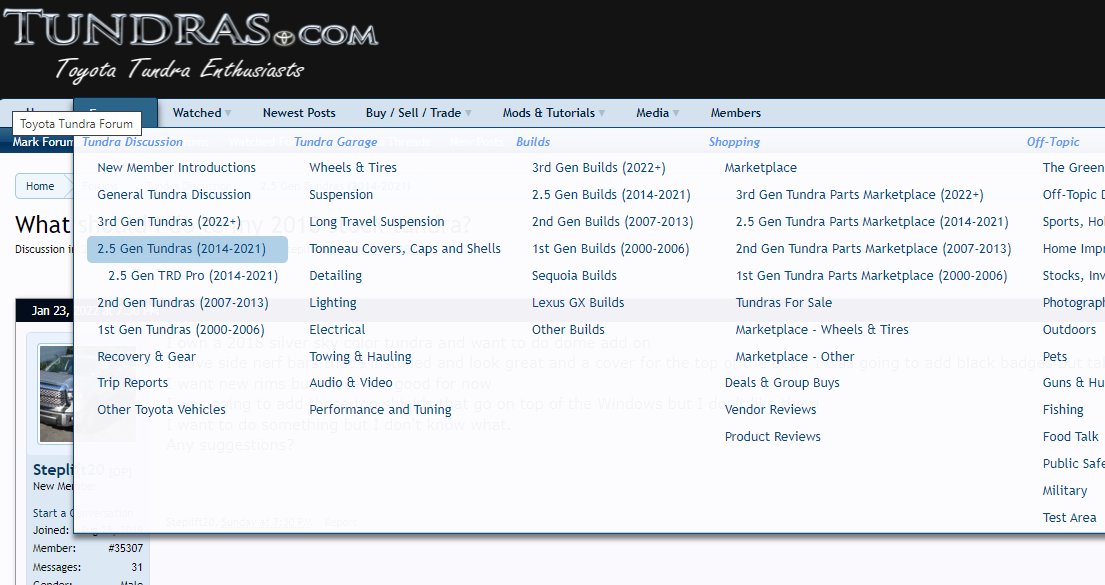Click the Home breadcrumb link
This screenshot has height=585, width=1105.
coord(40,186)
